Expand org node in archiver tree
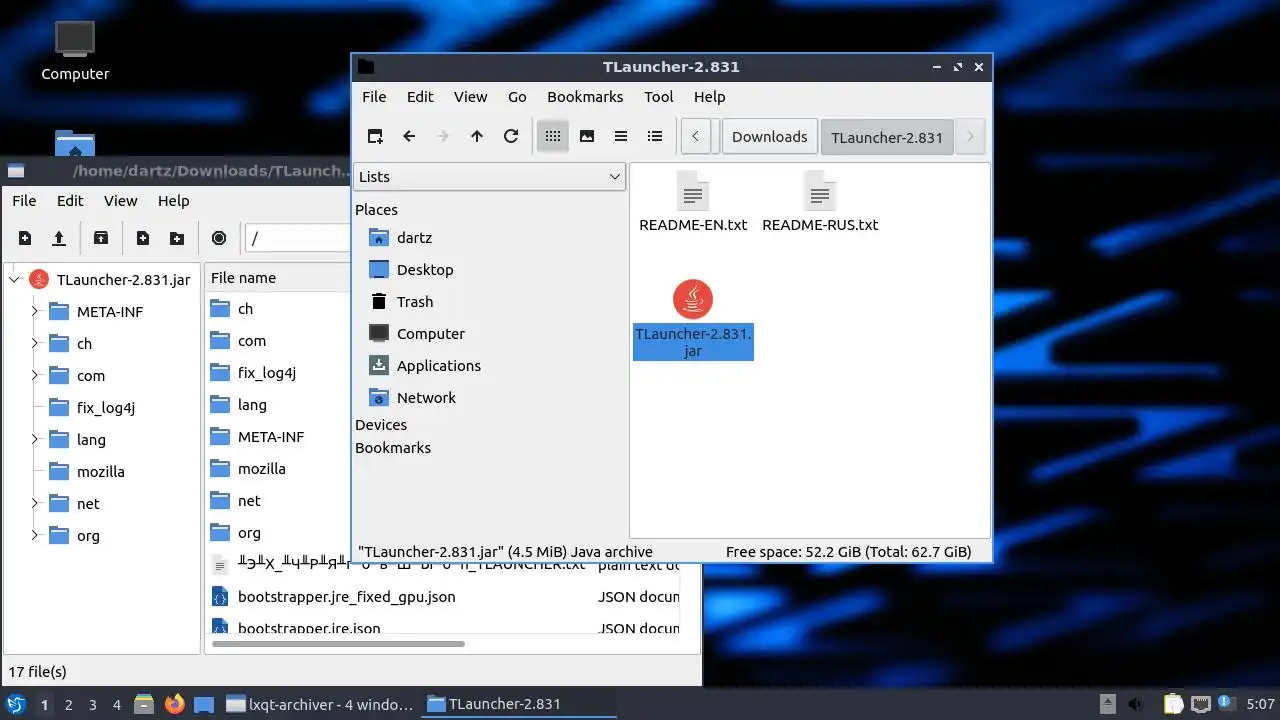 (x=34, y=536)
